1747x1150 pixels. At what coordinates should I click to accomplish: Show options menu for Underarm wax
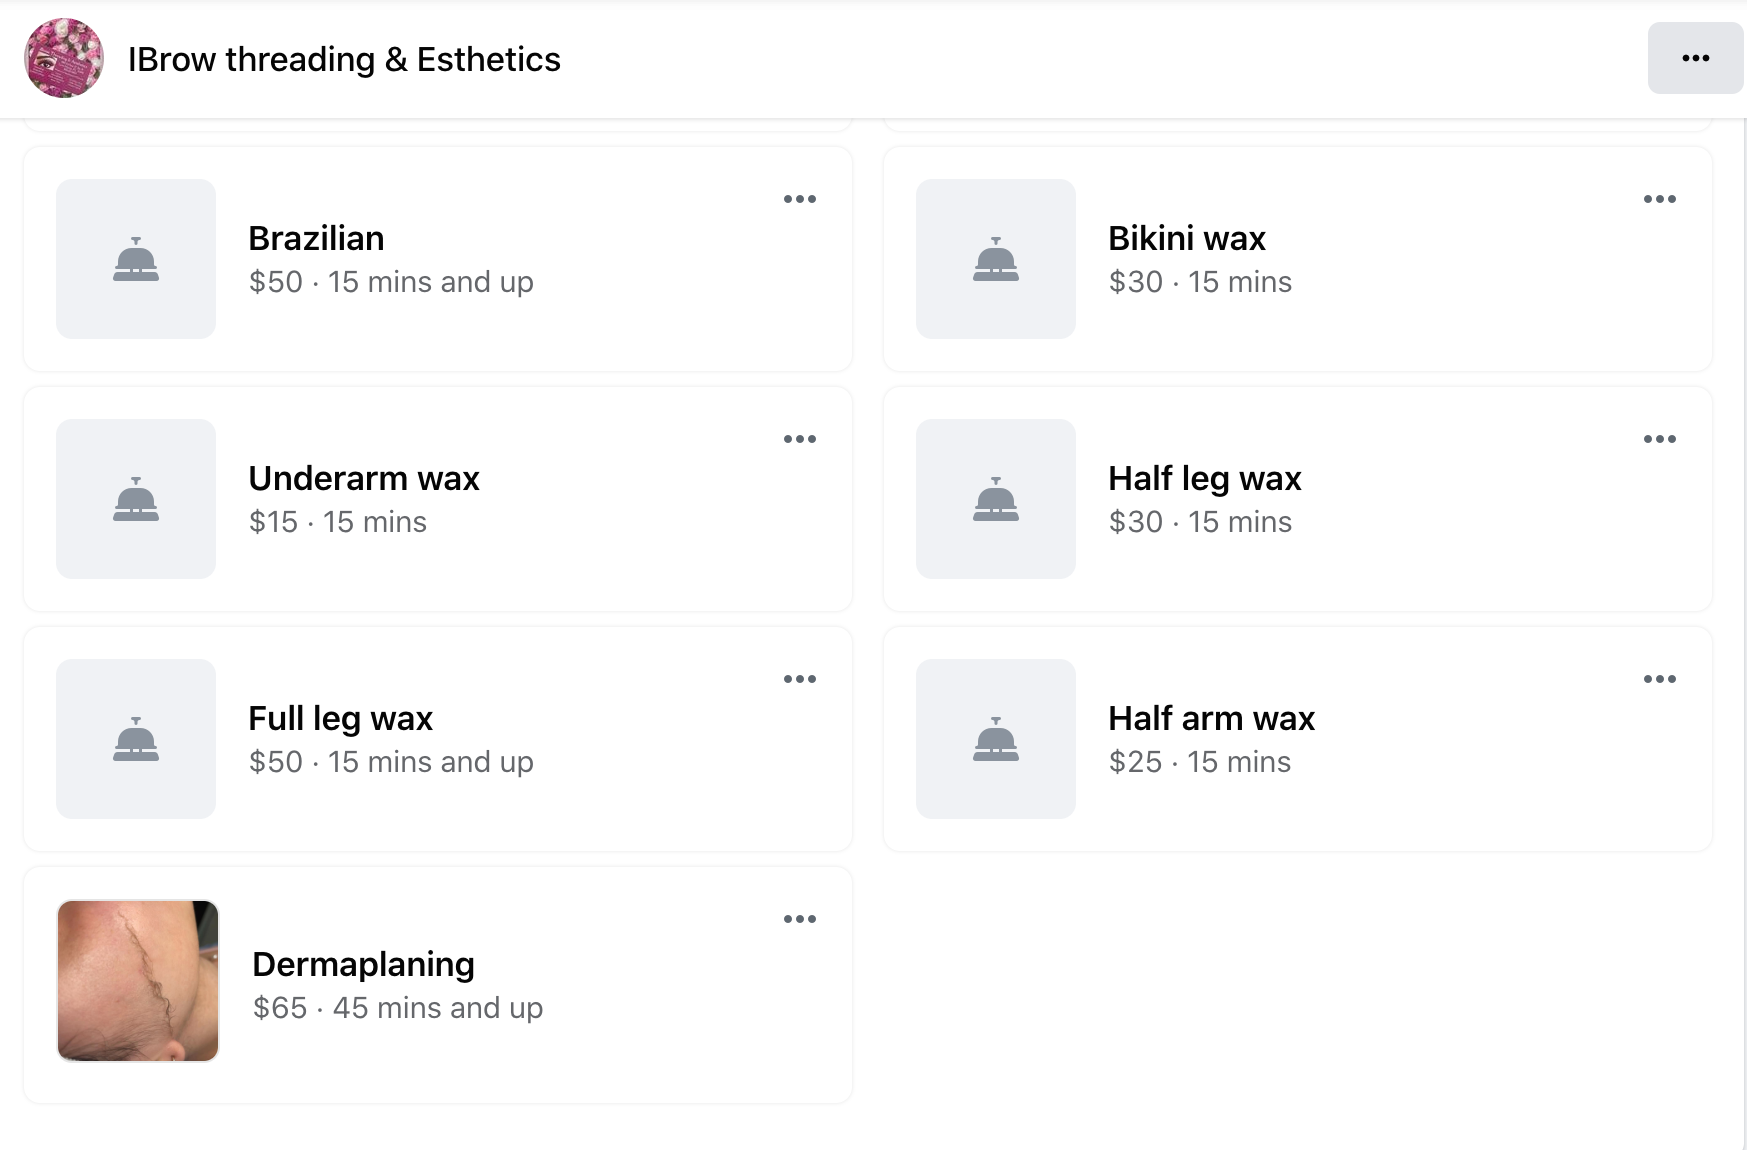point(799,439)
